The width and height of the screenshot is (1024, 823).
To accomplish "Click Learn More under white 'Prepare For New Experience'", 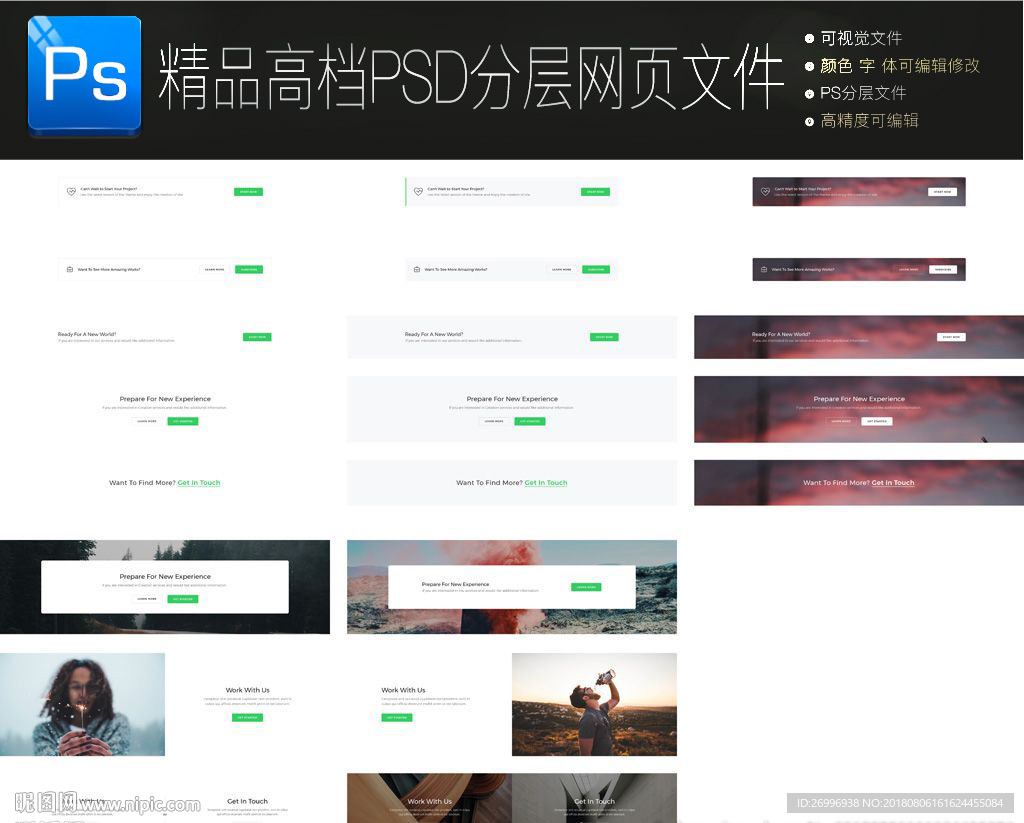I will click(x=147, y=421).
